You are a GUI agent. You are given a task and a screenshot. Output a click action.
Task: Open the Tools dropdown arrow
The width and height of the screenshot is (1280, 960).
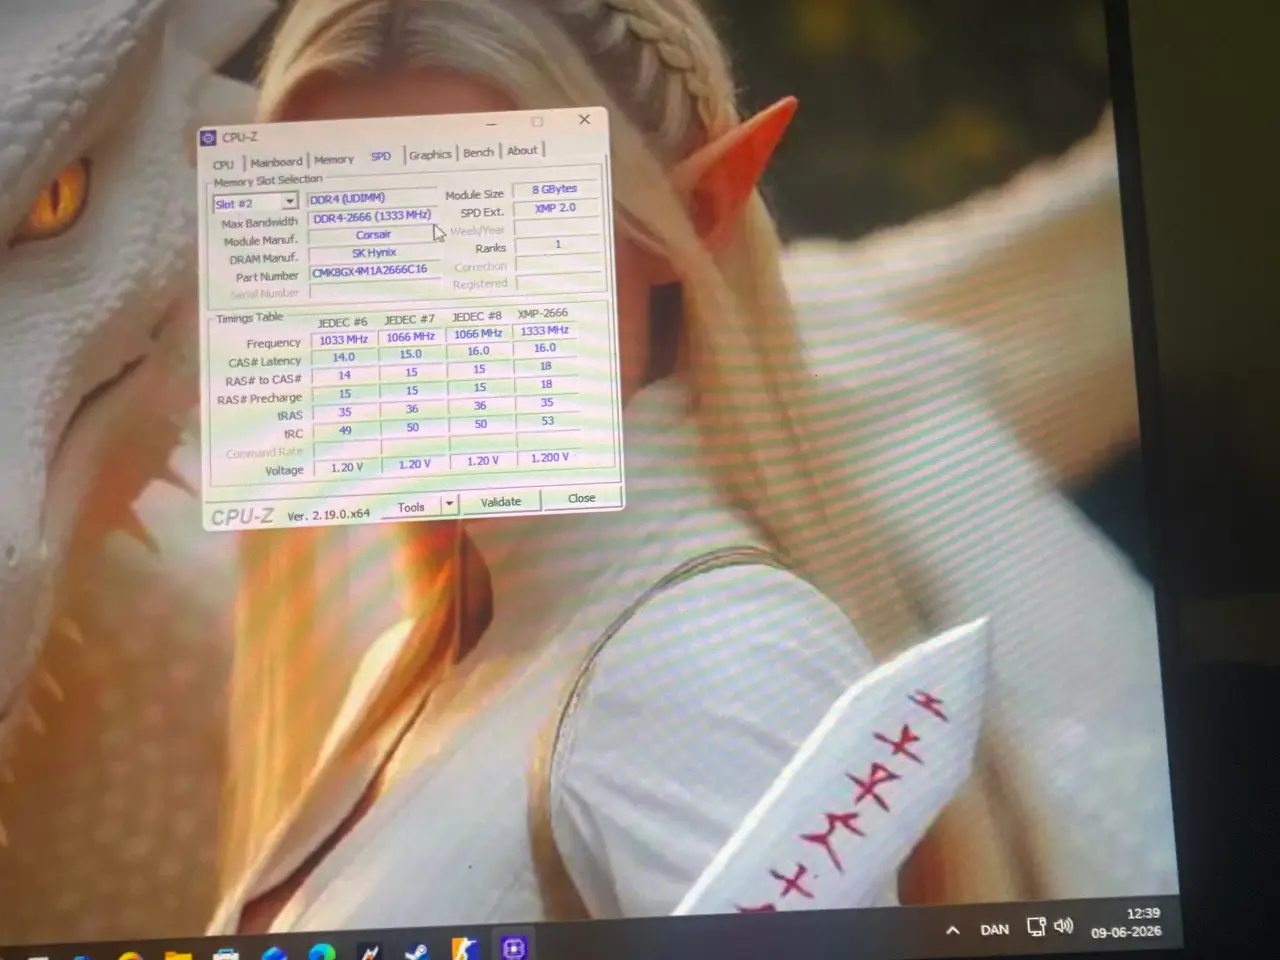pyautogui.click(x=449, y=504)
